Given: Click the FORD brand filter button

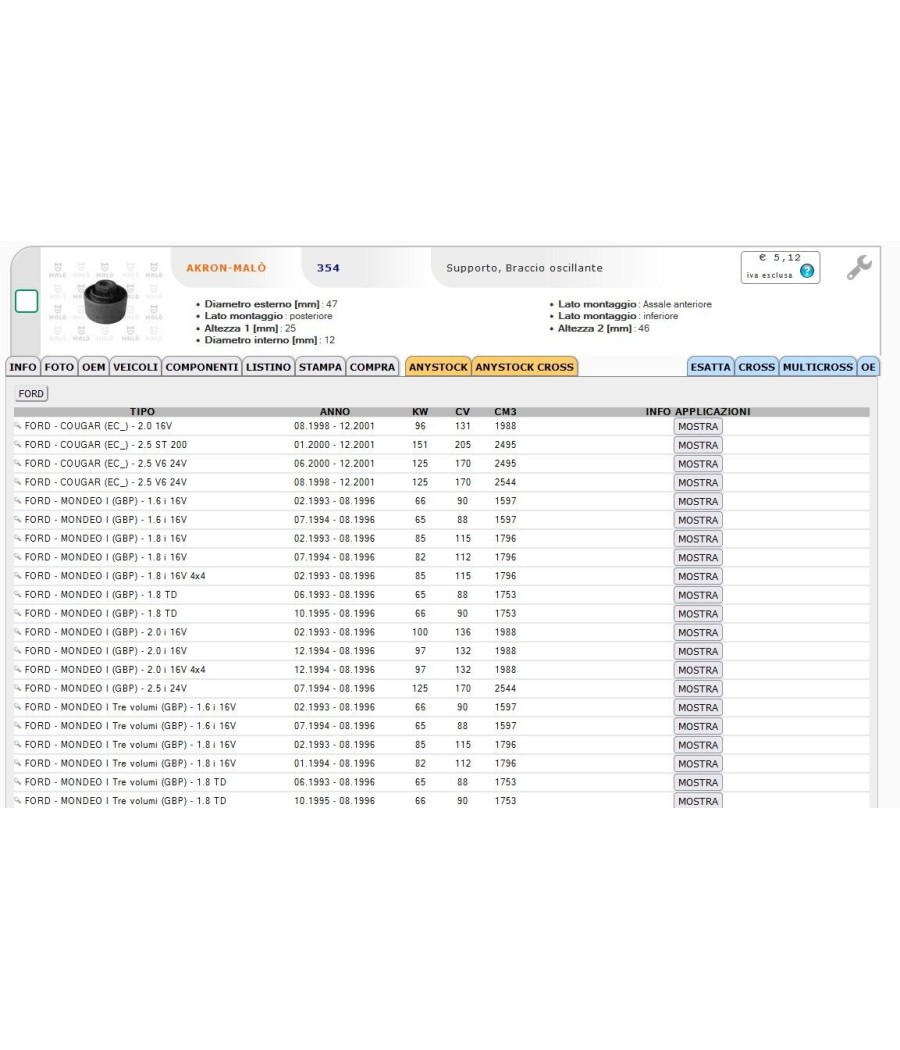Looking at the screenshot, I should tap(31, 394).
